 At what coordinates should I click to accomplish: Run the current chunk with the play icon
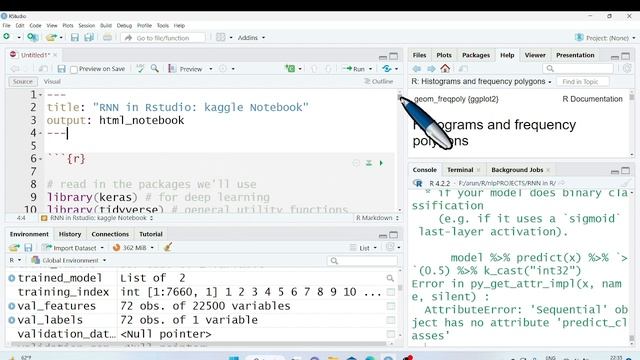(381, 163)
